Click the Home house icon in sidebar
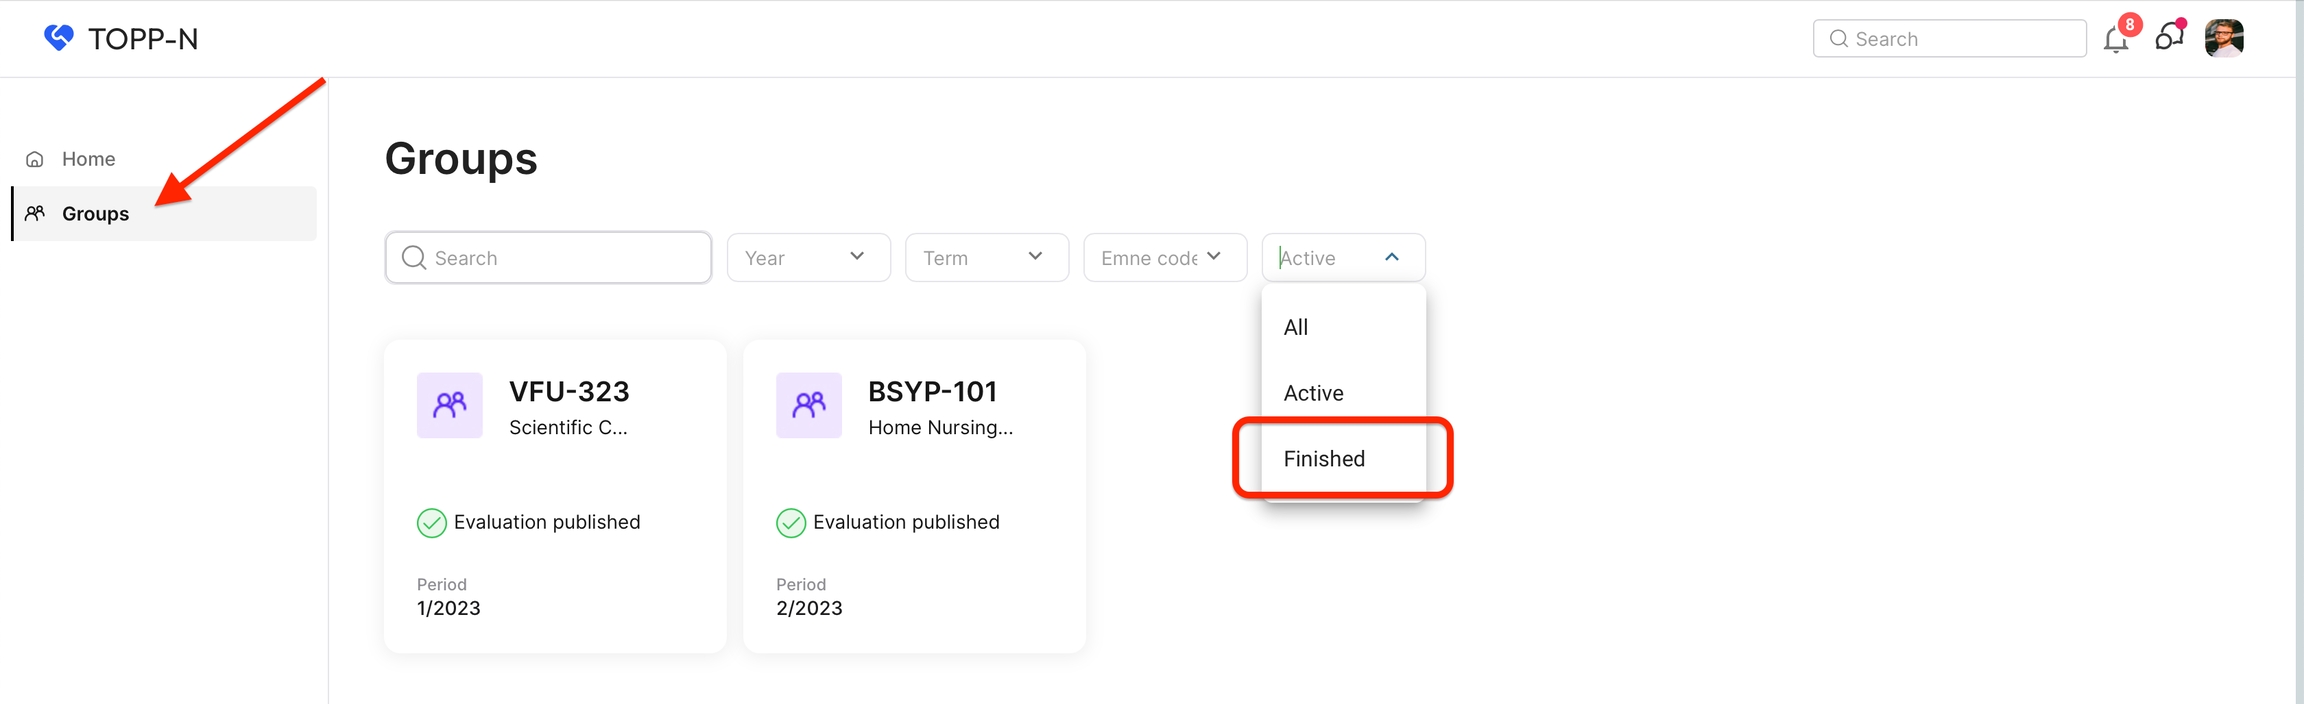The height and width of the screenshot is (704, 2304). point(35,159)
